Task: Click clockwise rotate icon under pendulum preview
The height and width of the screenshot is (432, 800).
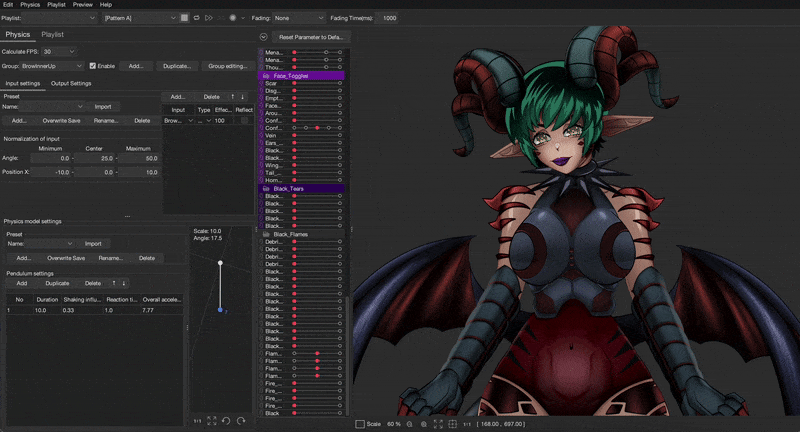Action: (x=241, y=421)
